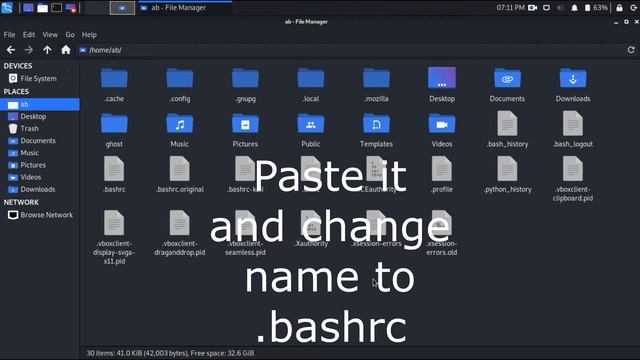Reload the current folder view

tap(631, 50)
